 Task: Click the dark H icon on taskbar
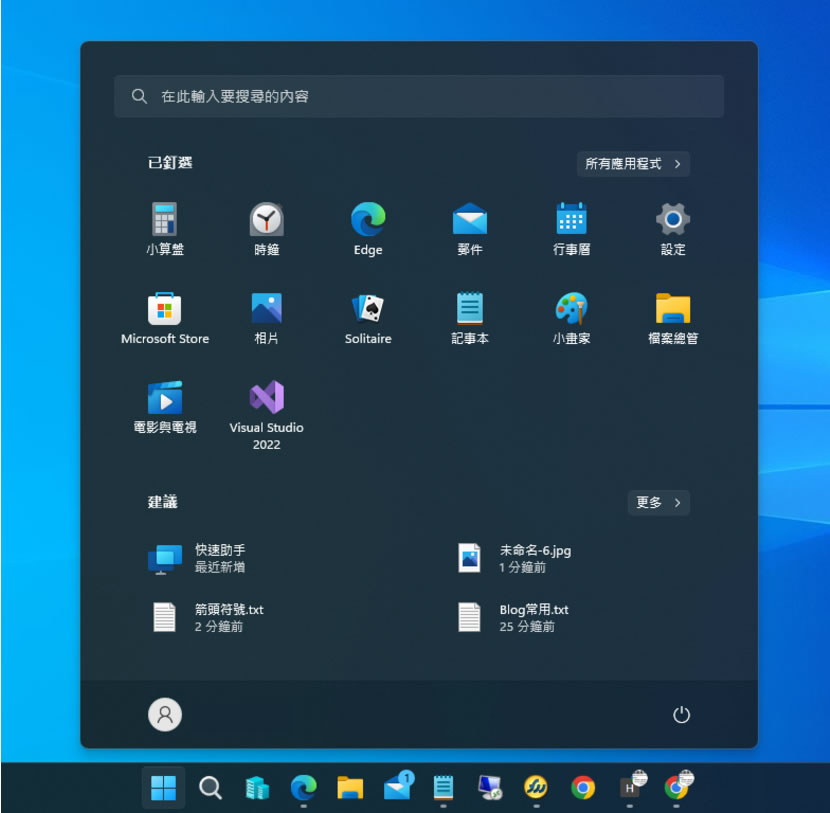coord(632,786)
